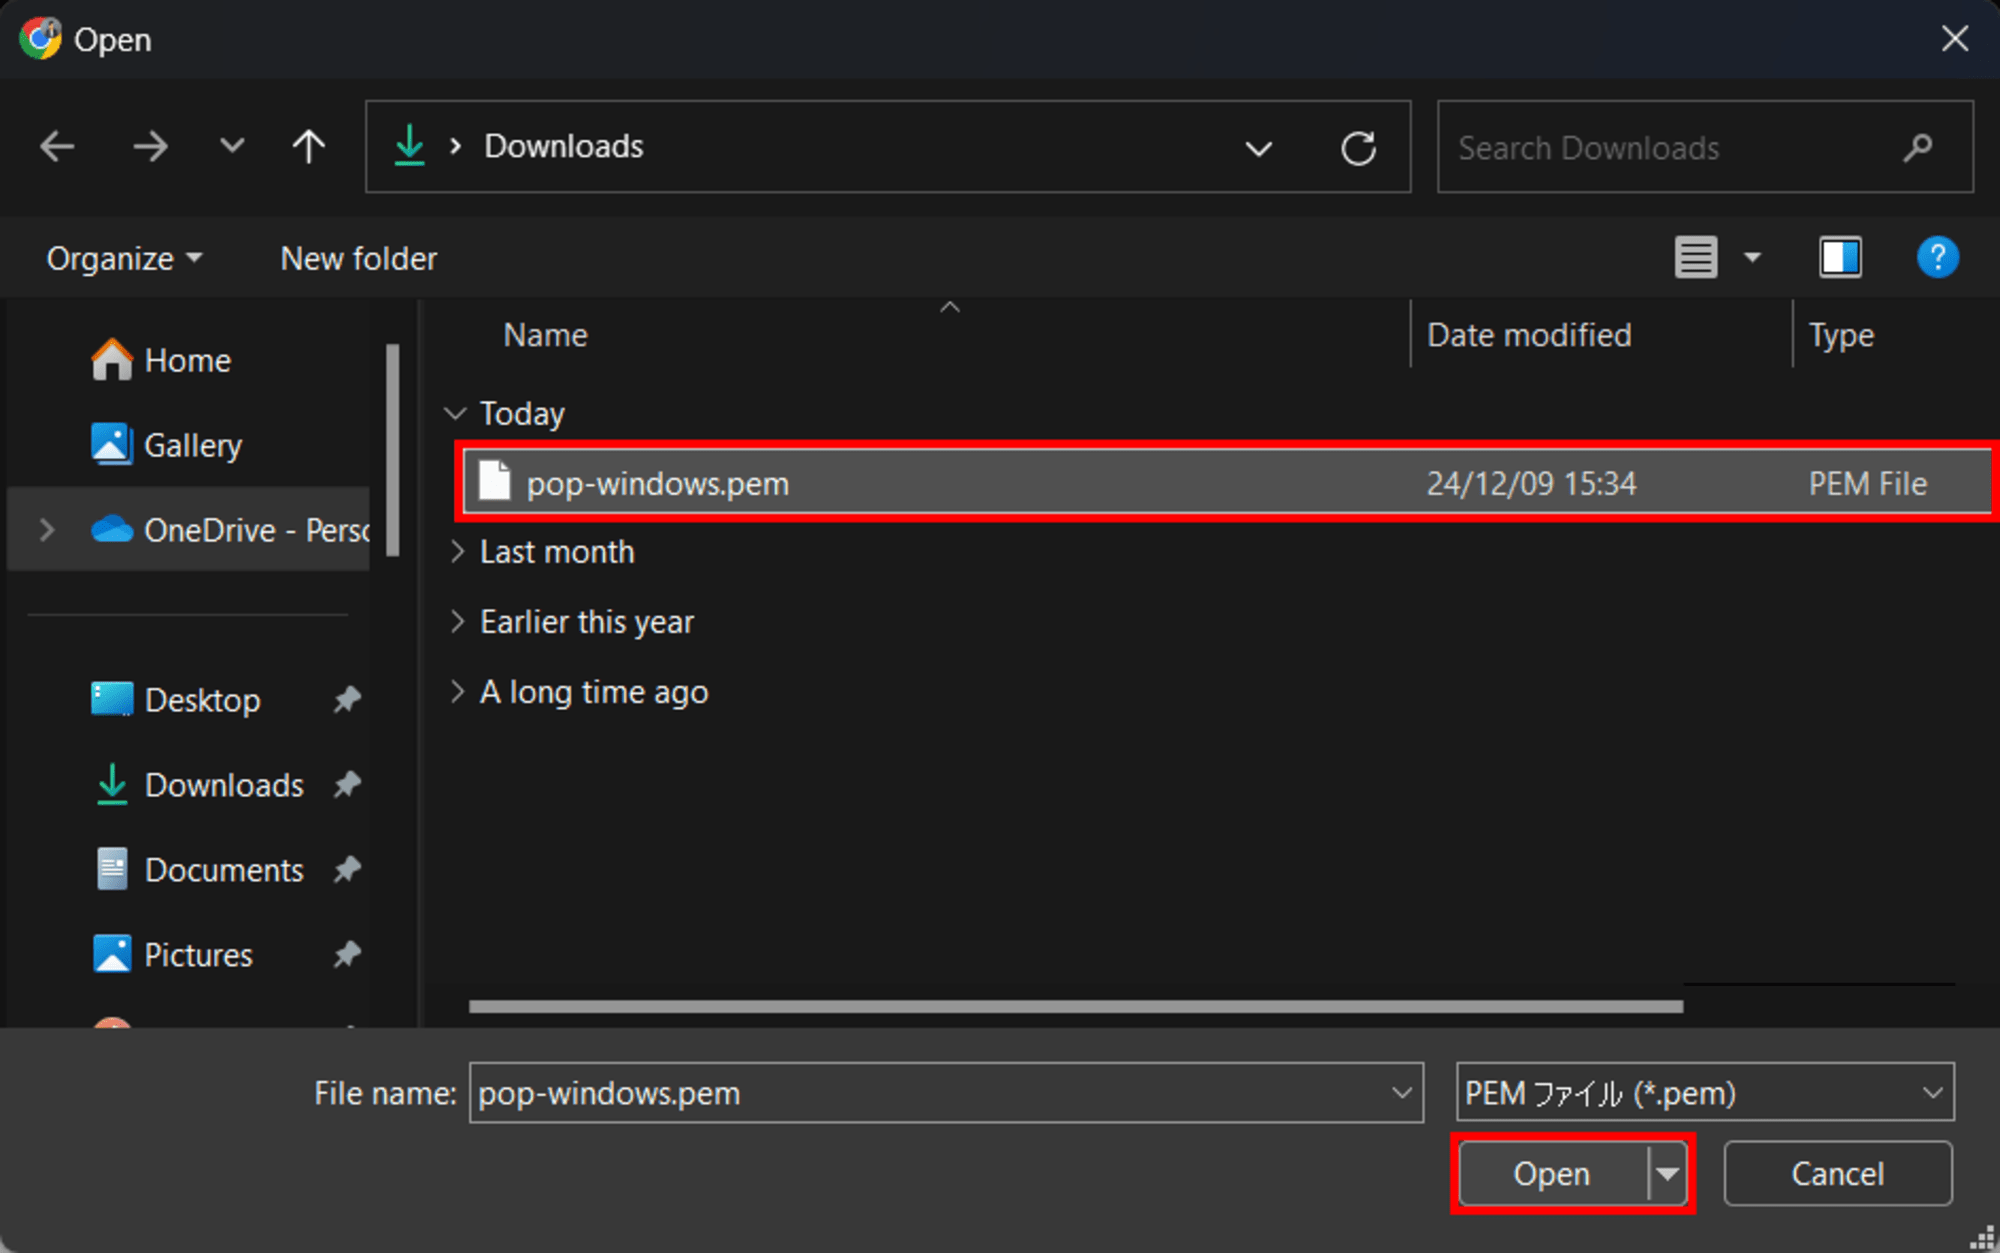The width and height of the screenshot is (2000, 1253).
Task: Click the PEM File type cell
Action: click(x=1867, y=484)
